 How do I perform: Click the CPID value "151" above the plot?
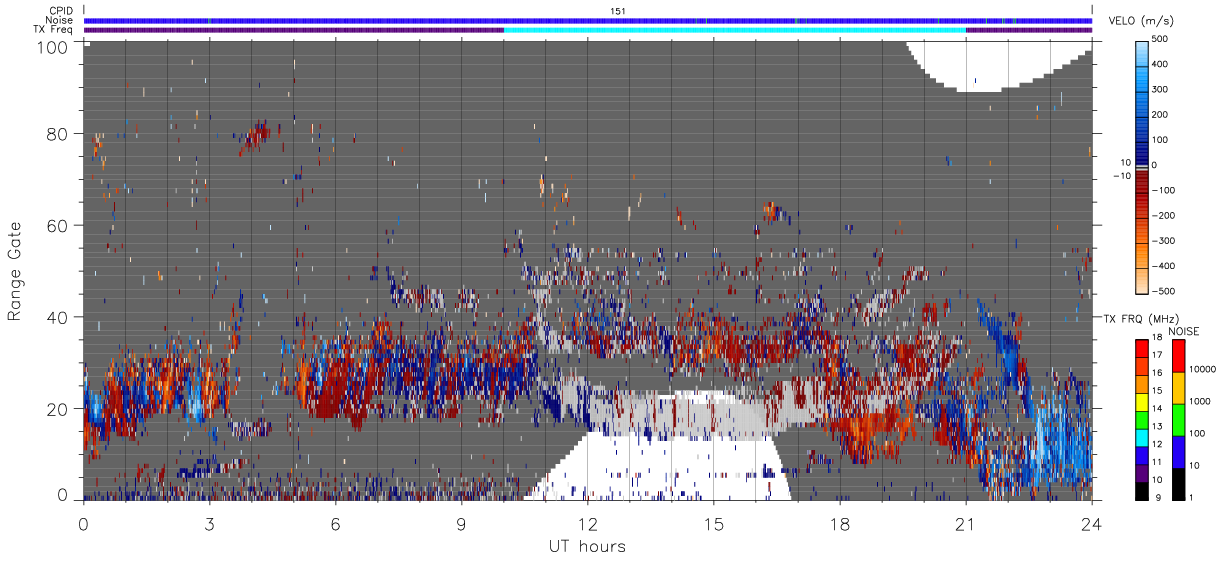pos(618,11)
